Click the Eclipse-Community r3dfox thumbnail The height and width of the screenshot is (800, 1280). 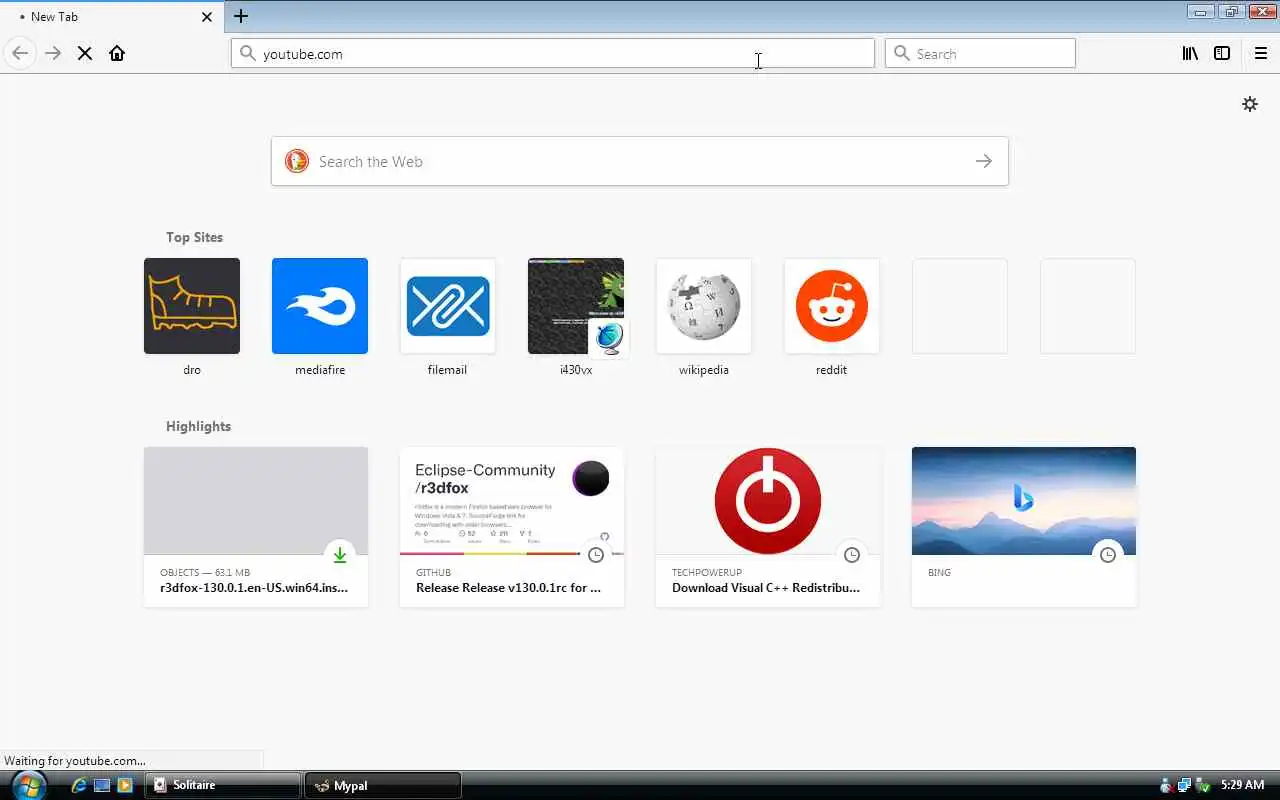[512, 501]
